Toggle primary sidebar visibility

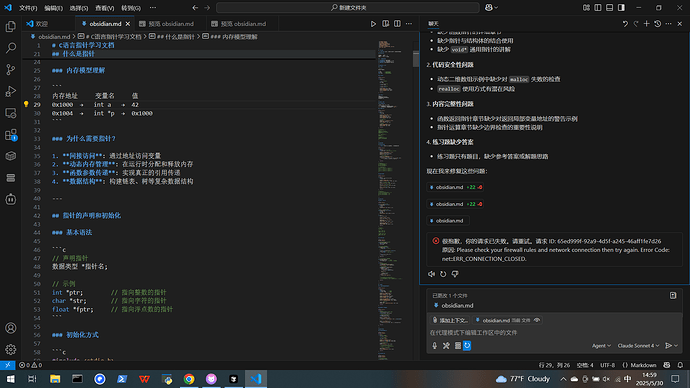[598, 7]
